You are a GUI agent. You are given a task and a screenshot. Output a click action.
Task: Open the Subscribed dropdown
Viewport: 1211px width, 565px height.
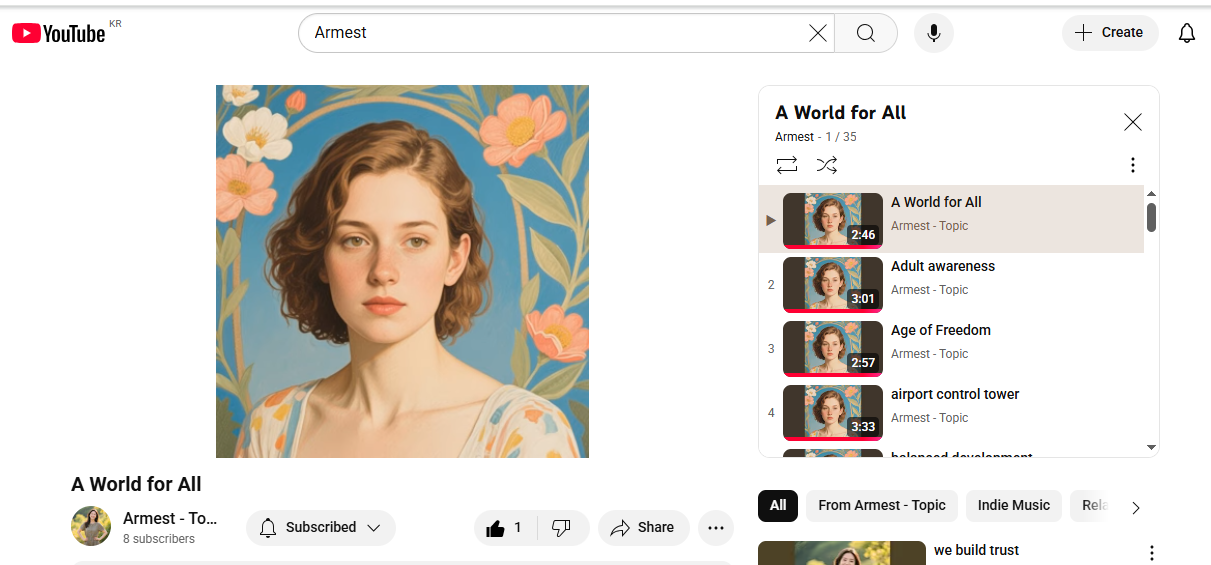321,527
